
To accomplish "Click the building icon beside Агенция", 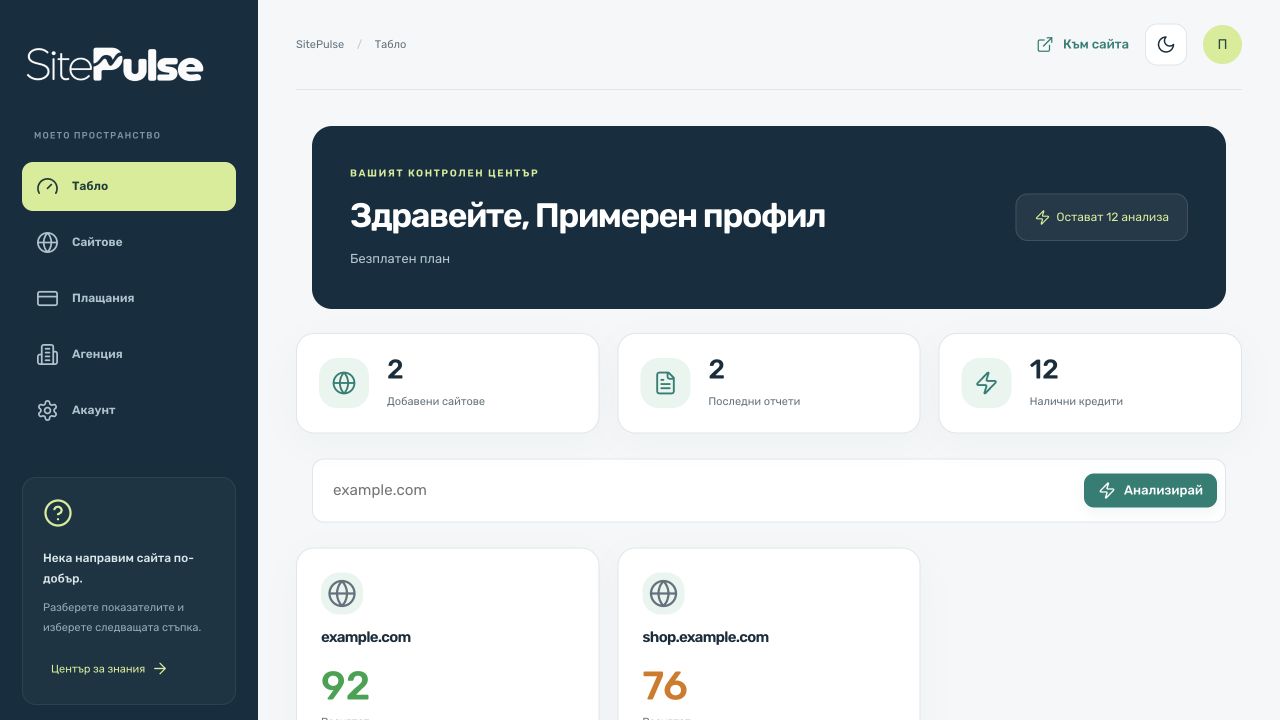I will pyautogui.click(x=47, y=354).
